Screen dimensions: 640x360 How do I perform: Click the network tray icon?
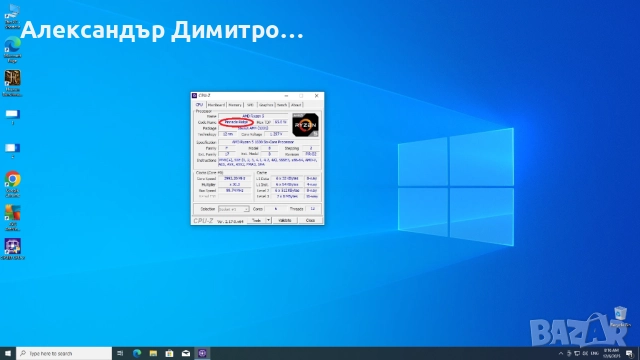(577, 353)
